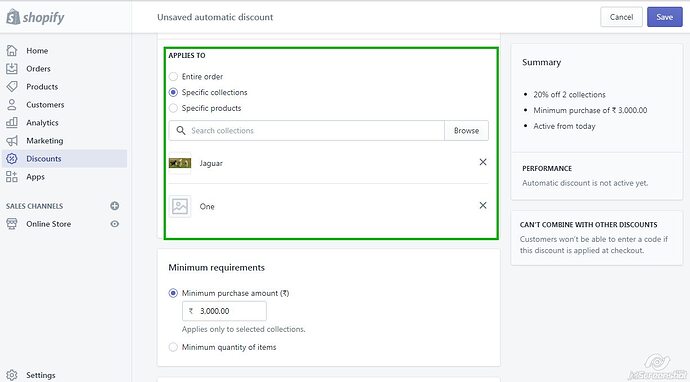This screenshot has height=382, width=690.
Task: Click the Products tag icon
Action: pyautogui.click(x=12, y=87)
